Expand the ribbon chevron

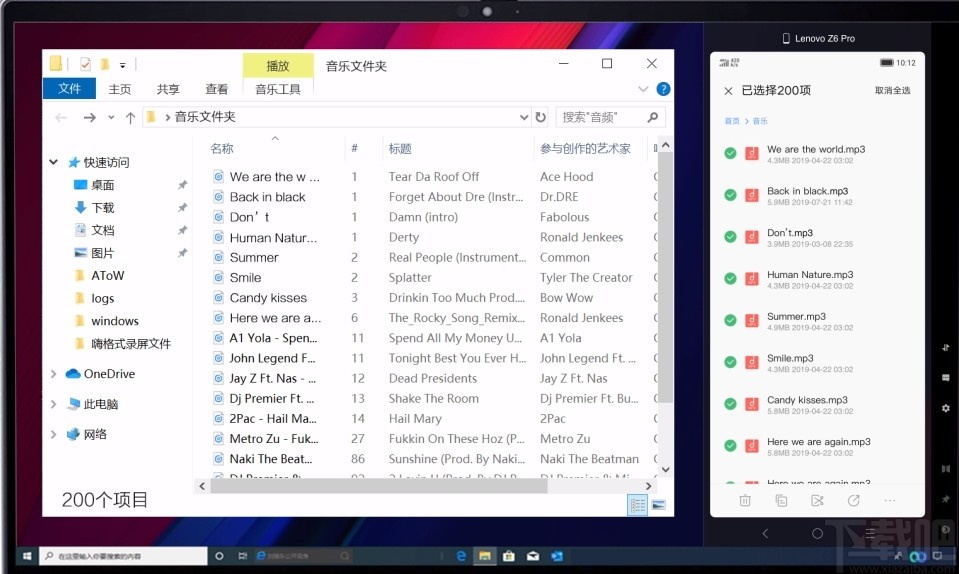(x=643, y=89)
